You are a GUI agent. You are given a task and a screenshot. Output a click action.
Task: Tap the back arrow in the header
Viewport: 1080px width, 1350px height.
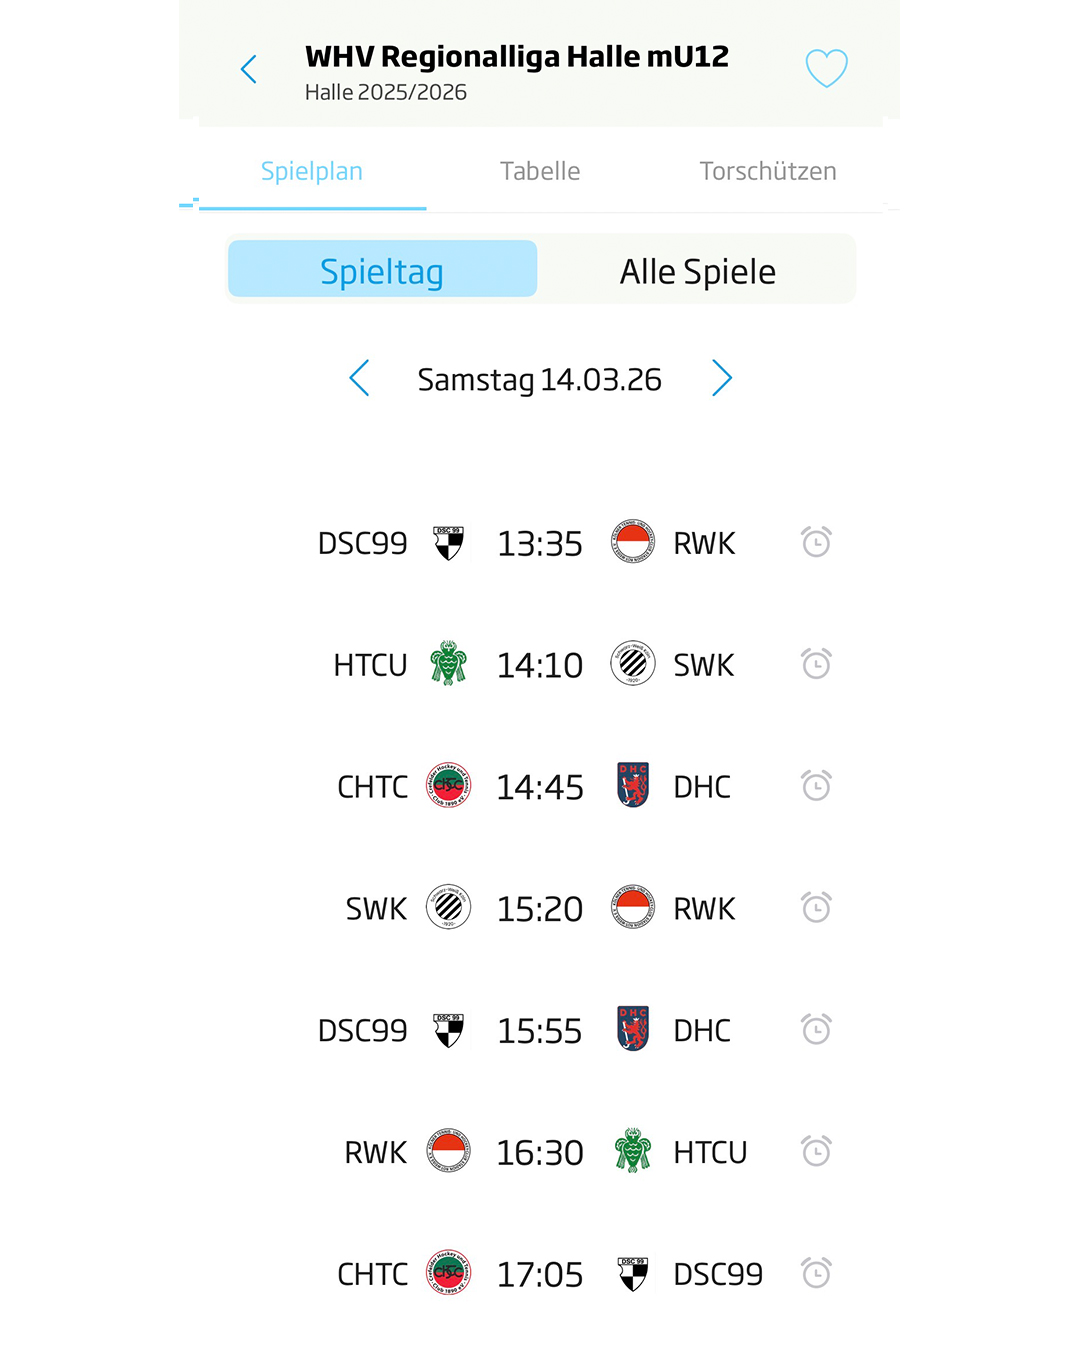click(x=249, y=69)
